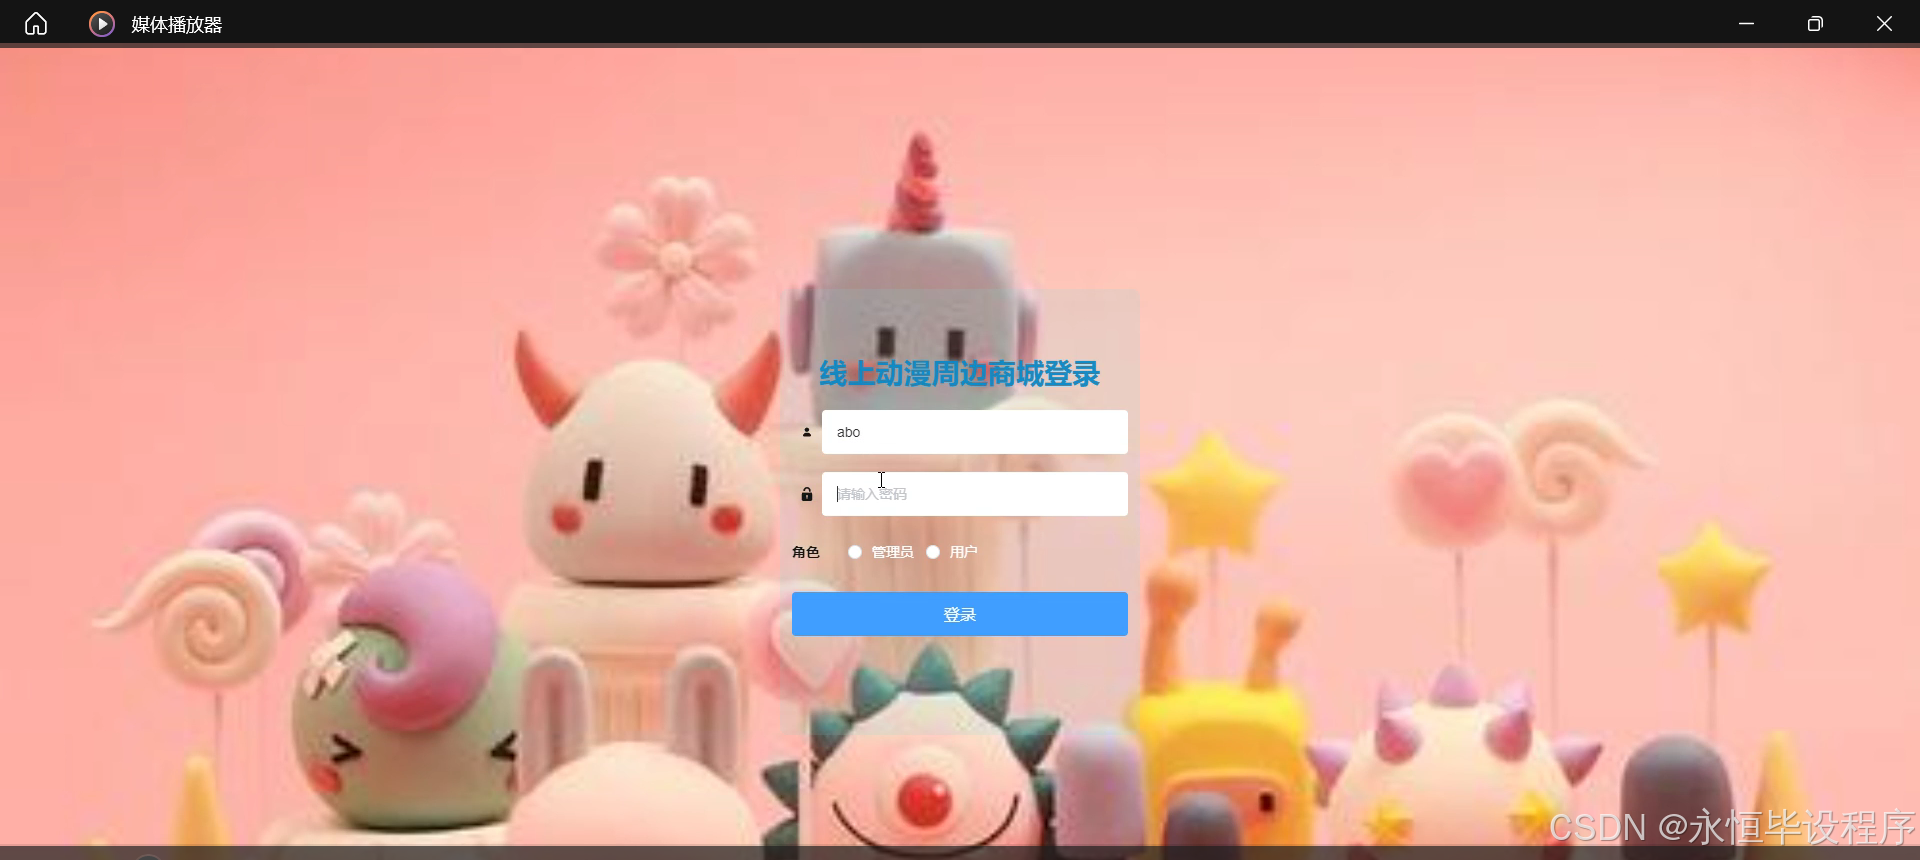The height and width of the screenshot is (860, 1920).
Task: Click the blue 登录 button
Action: pyautogui.click(x=960, y=614)
